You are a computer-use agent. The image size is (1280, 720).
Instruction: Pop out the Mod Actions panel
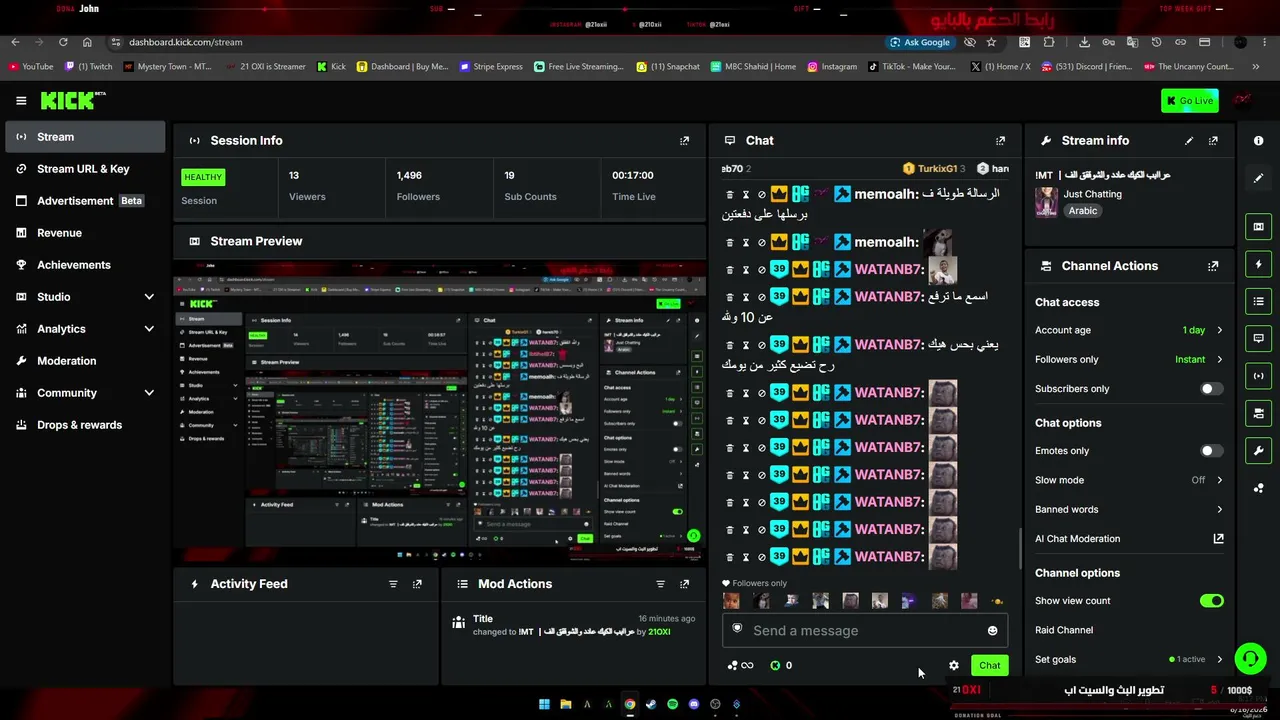pos(684,584)
